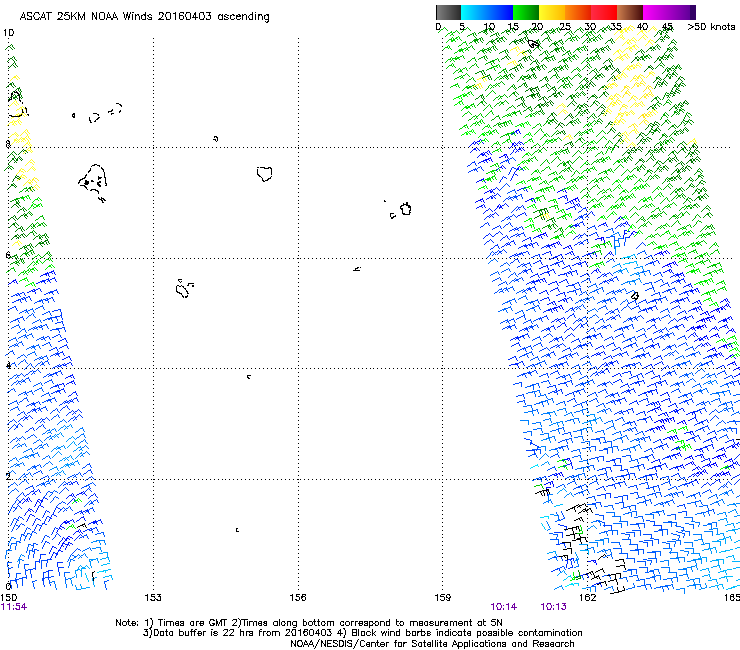Click the island outline near 158E 7N
Screen dimensions: 740x650
pyautogui.click(x=405, y=209)
